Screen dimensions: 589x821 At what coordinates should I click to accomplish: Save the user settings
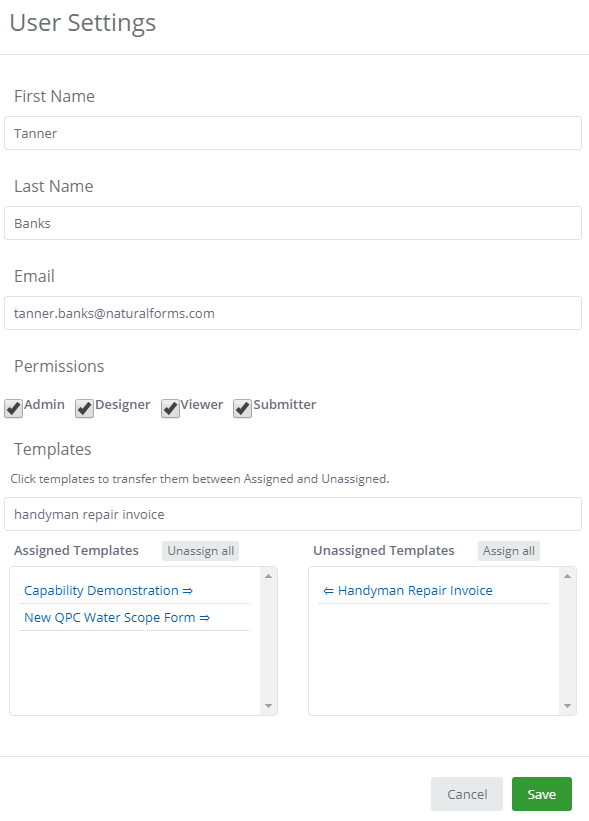542,794
